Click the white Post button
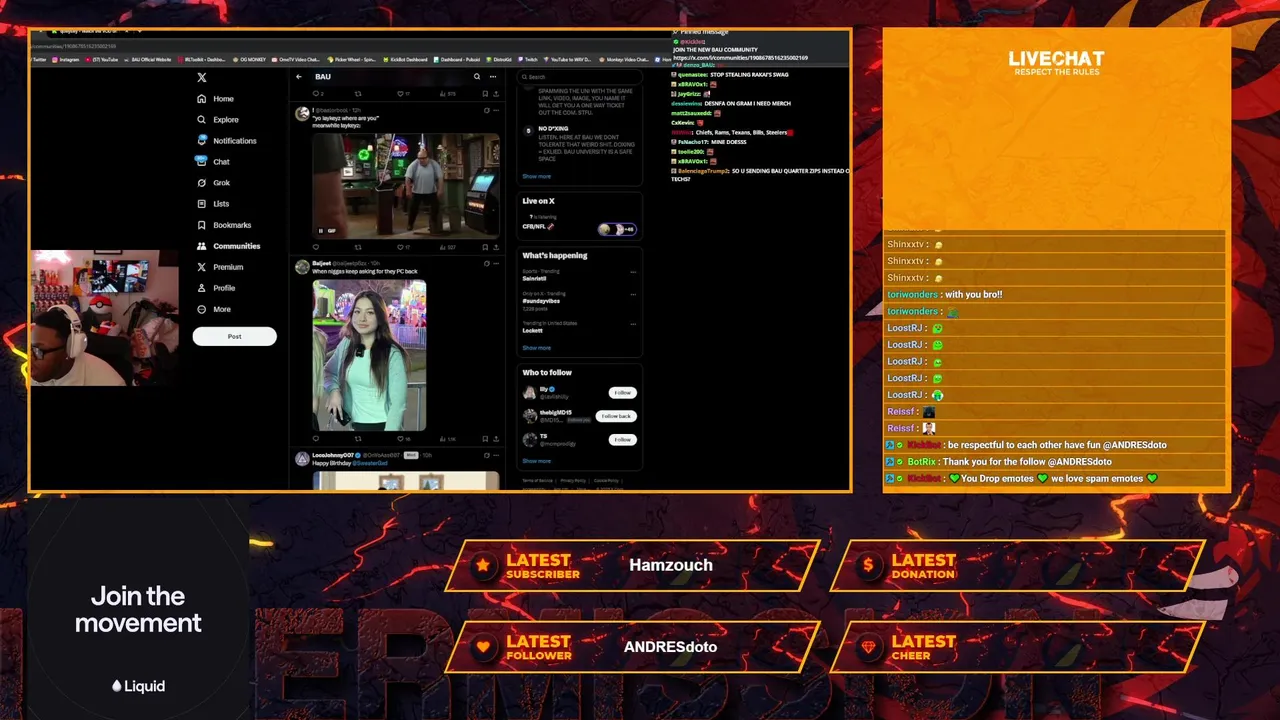 tap(234, 336)
